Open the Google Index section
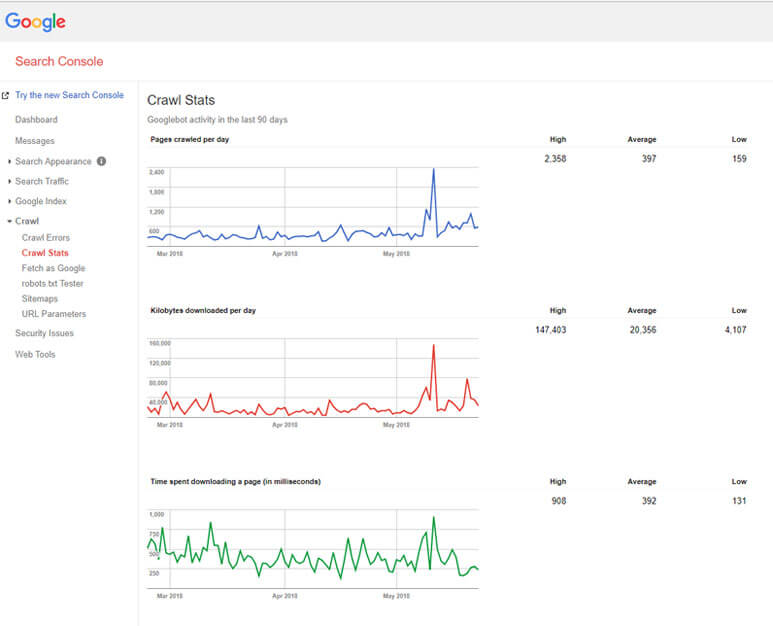 coord(41,201)
